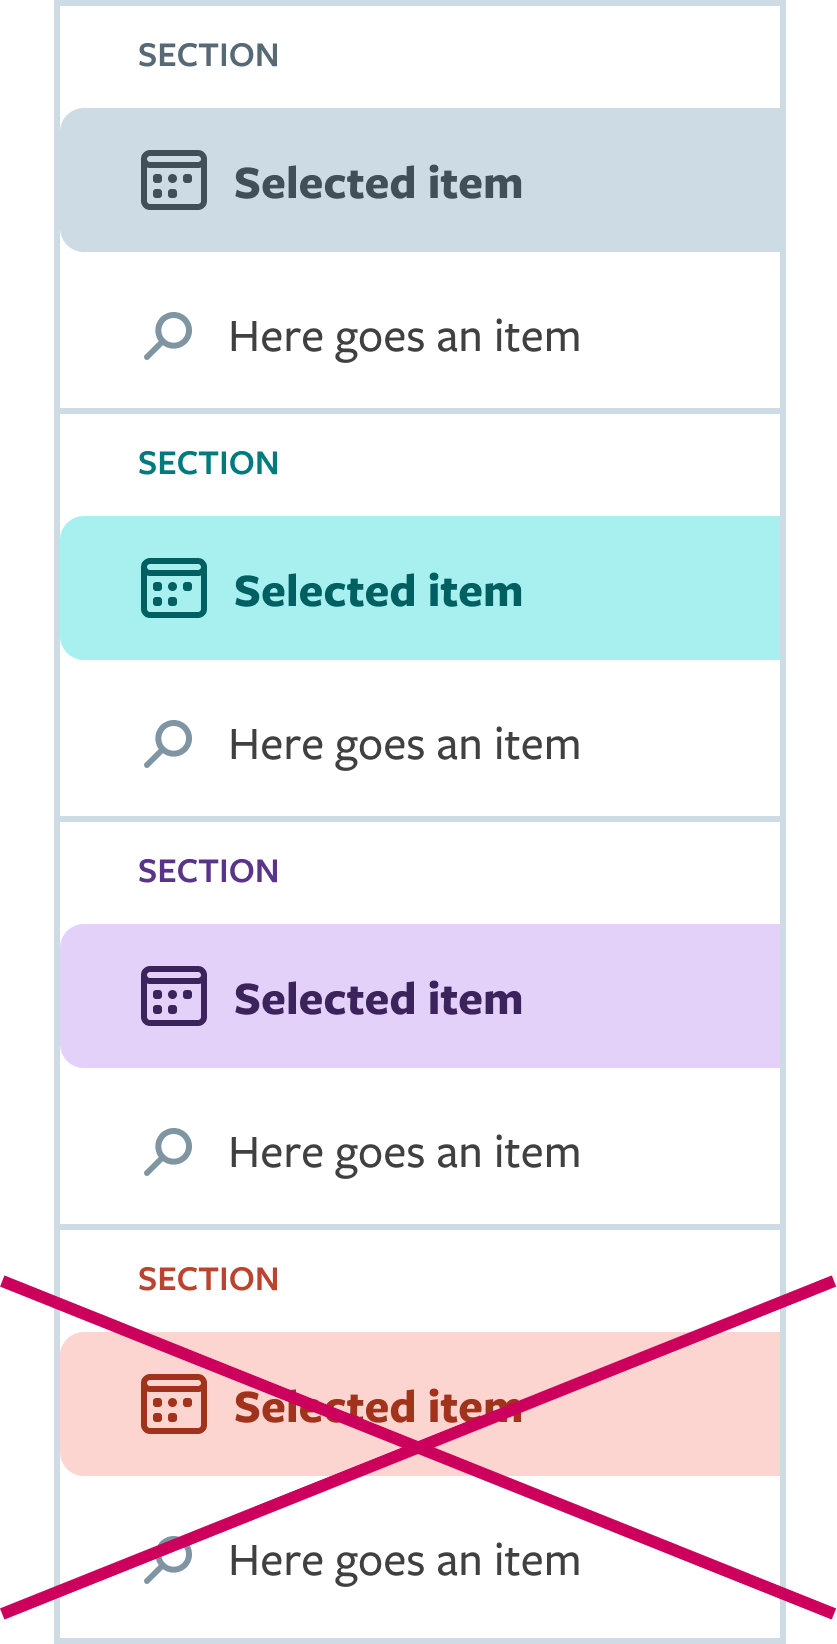837x1644 pixels.
Task: Open 'Here goes an item' in red section
Action: click(420, 1560)
